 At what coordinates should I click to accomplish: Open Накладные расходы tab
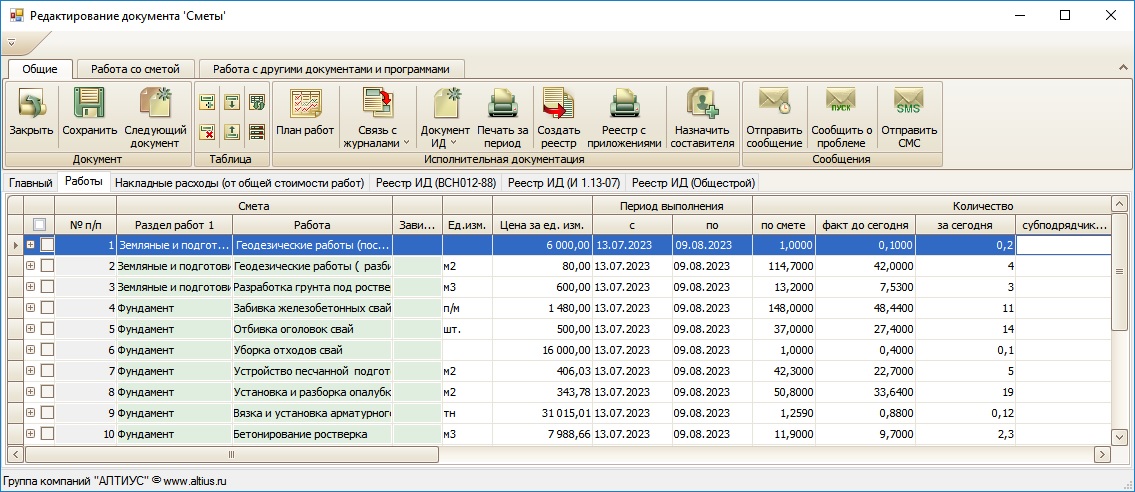[240, 183]
